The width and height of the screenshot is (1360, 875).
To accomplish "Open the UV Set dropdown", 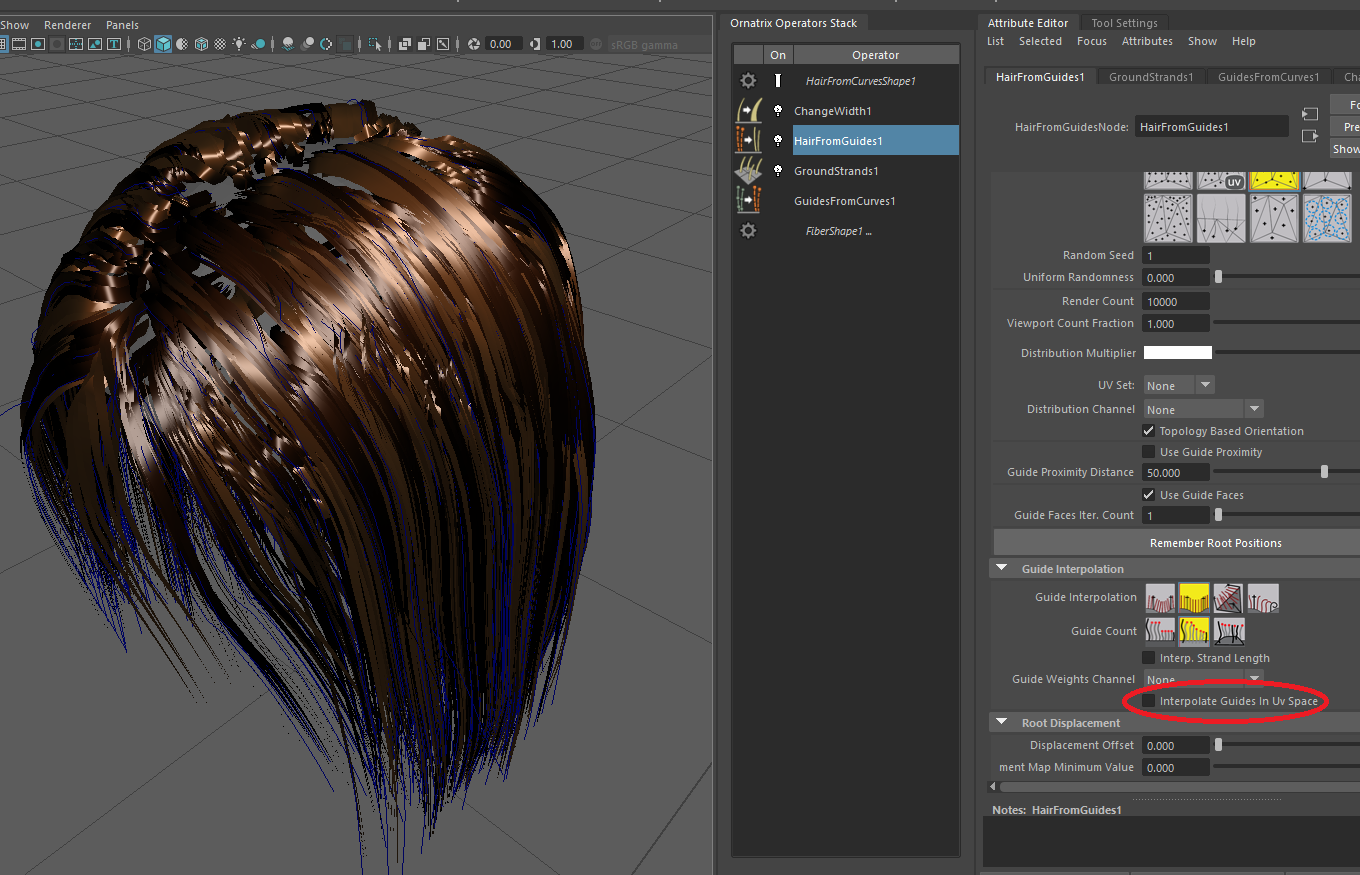I will point(1178,386).
